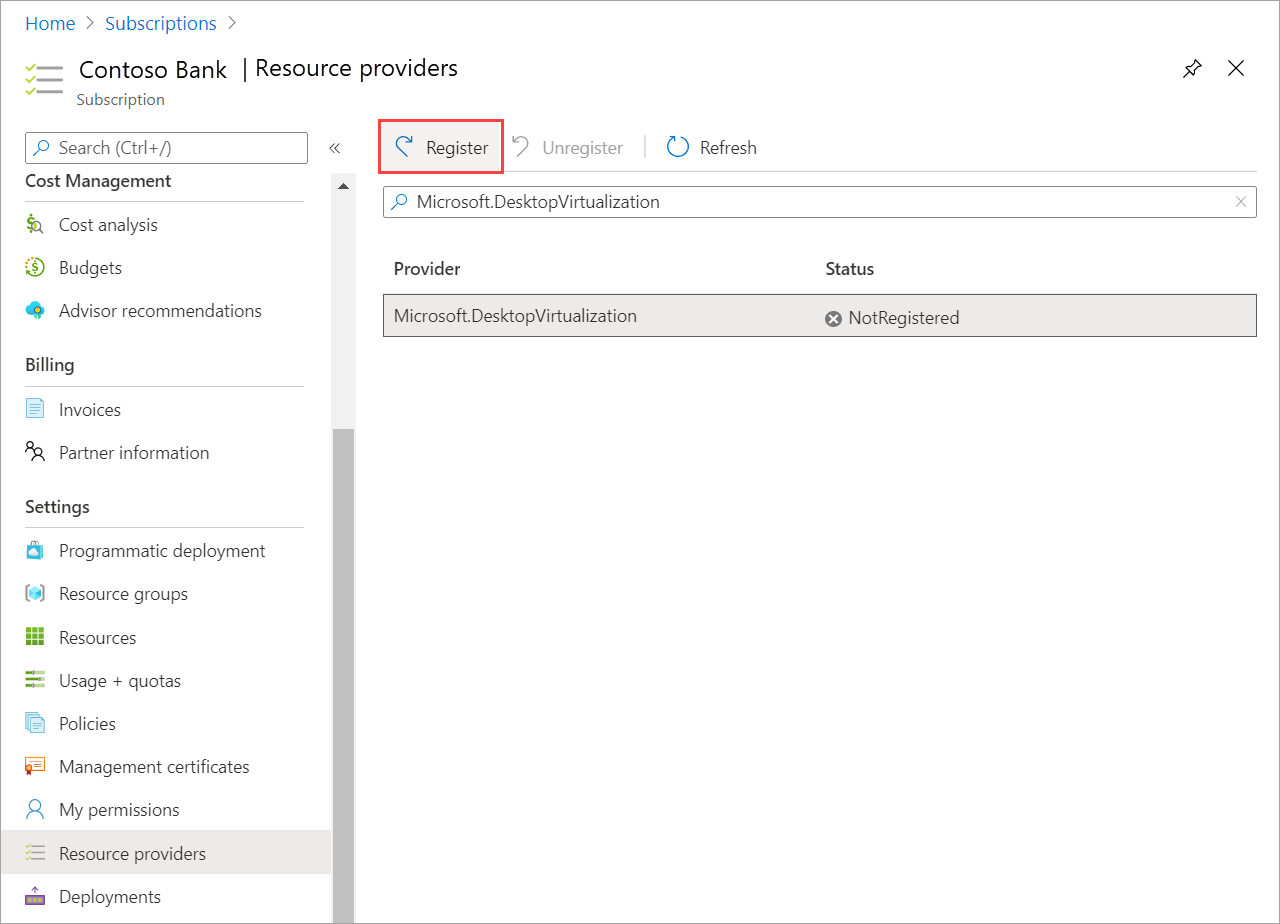This screenshot has width=1280, height=924.
Task: Click the sidebar scrollbar thumb
Action: tap(343, 675)
